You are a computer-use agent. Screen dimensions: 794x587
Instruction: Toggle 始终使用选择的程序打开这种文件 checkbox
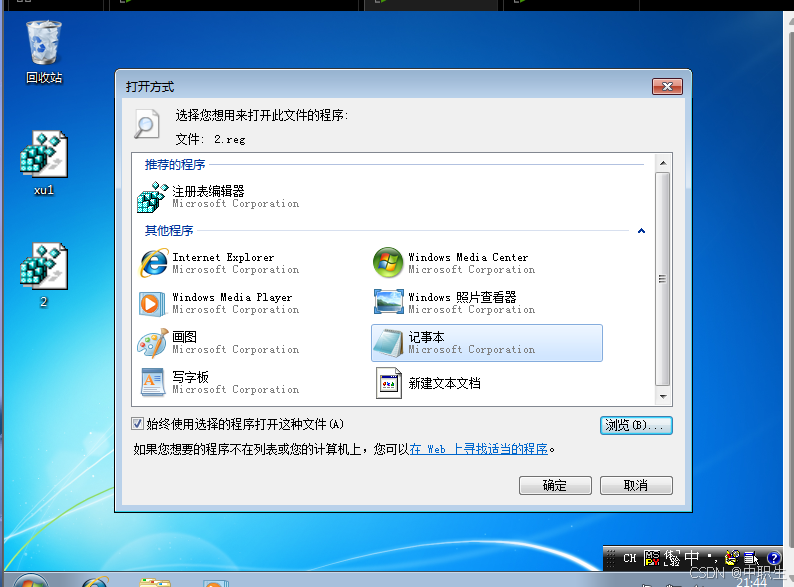(x=137, y=423)
